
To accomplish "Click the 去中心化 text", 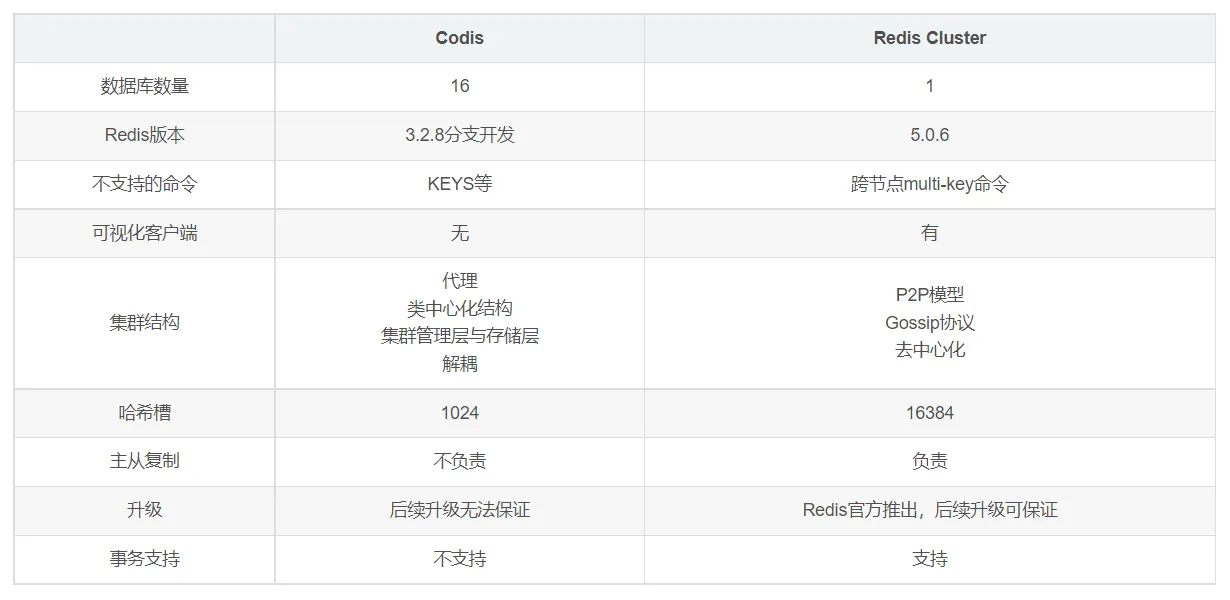I will [930, 350].
